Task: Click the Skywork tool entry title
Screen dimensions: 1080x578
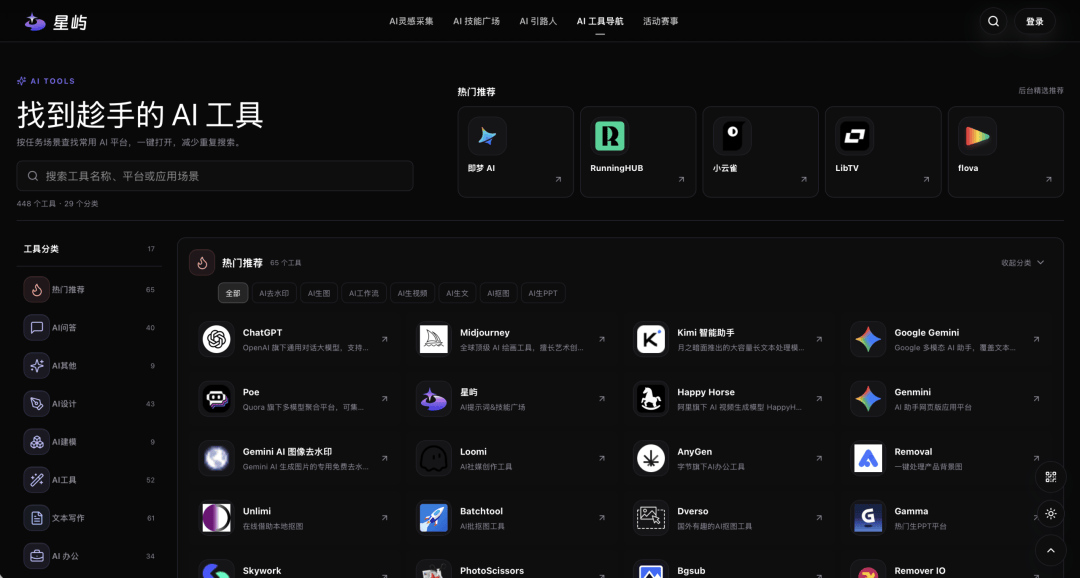Action: tap(262, 570)
